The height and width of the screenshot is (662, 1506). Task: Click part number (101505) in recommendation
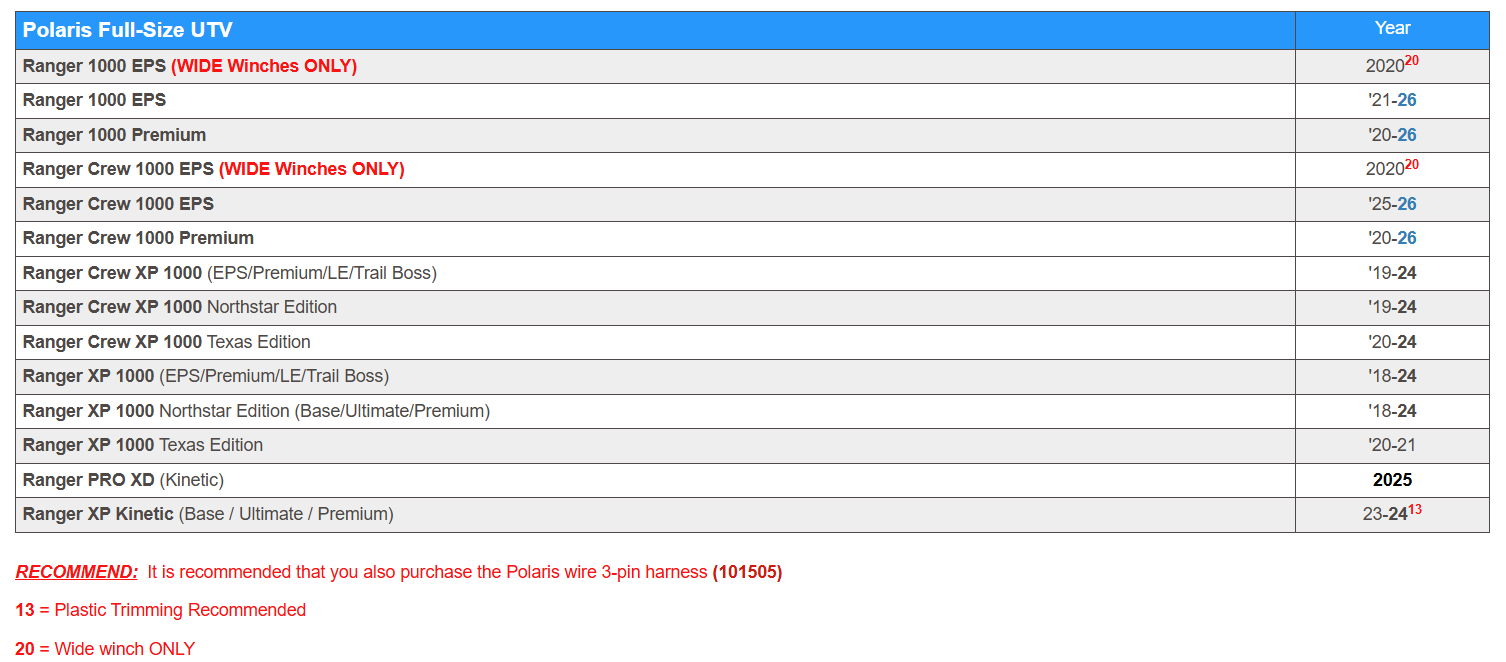click(747, 572)
